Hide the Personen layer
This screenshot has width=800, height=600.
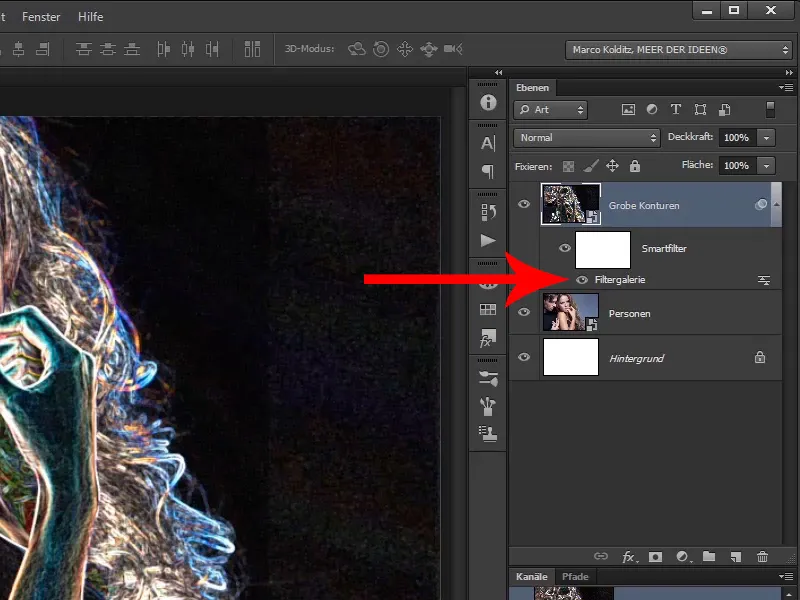point(524,312)
